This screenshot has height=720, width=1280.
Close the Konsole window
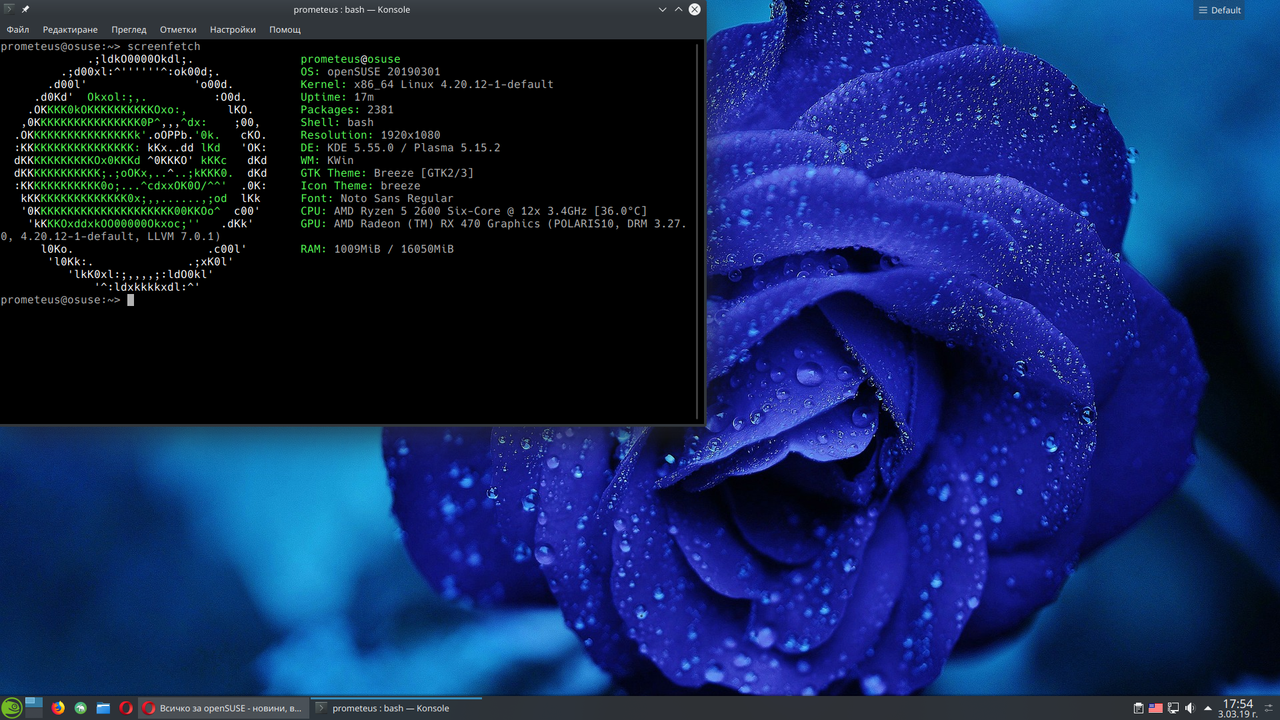[x=695, y=9]
